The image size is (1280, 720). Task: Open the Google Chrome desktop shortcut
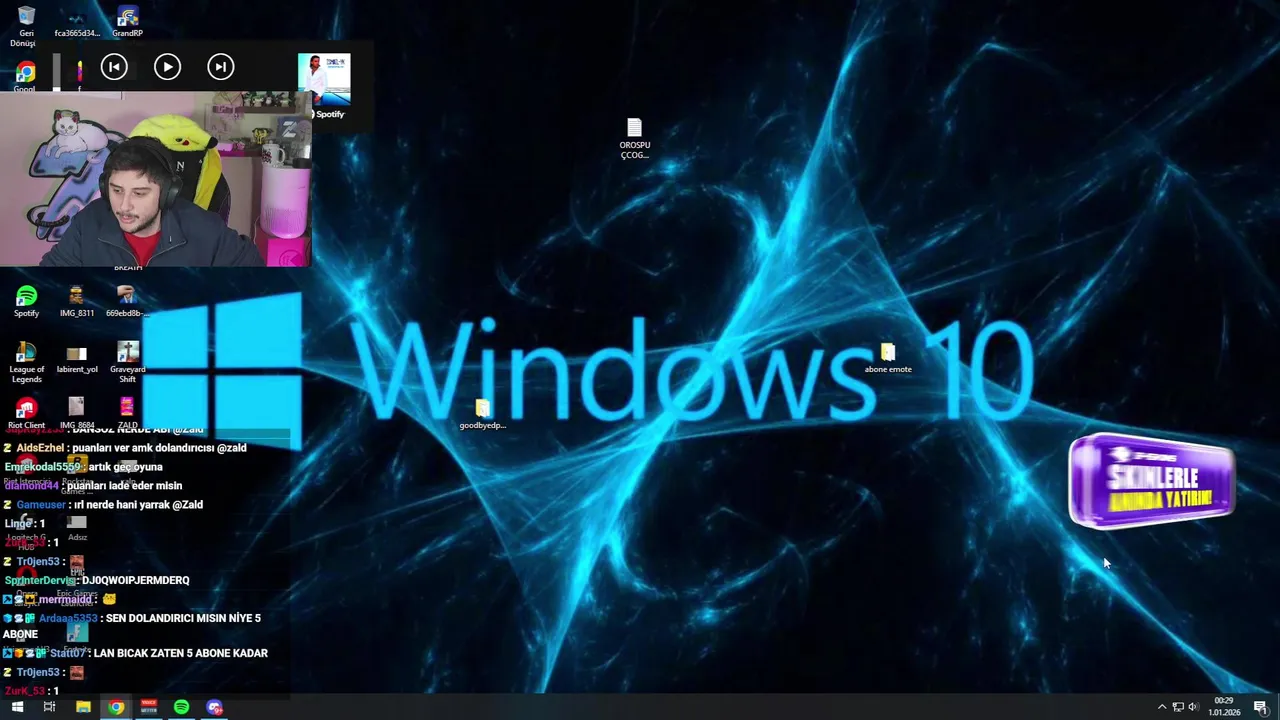point(25,76)
